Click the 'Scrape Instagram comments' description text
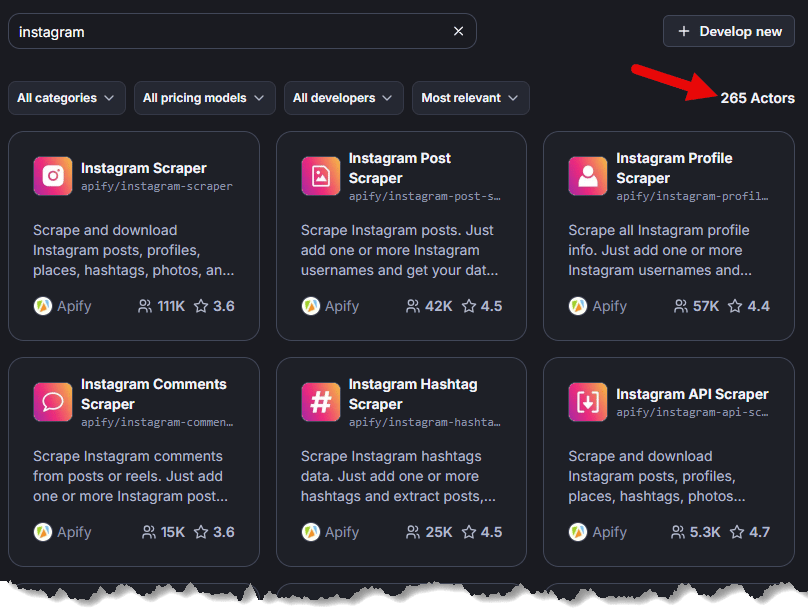The height and width of the screenshot is (610, 808). [131, 477]
